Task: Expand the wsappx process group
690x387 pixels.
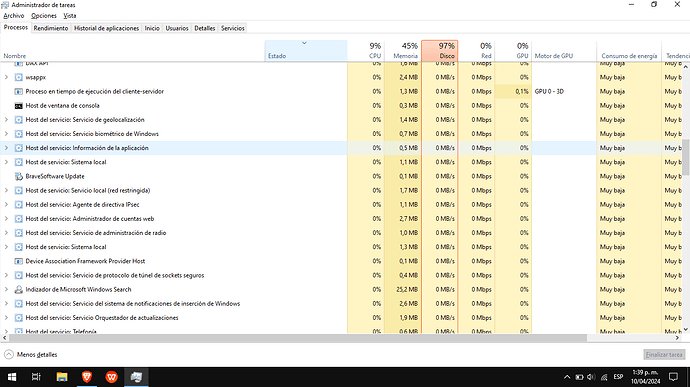Action: point(6,77)
